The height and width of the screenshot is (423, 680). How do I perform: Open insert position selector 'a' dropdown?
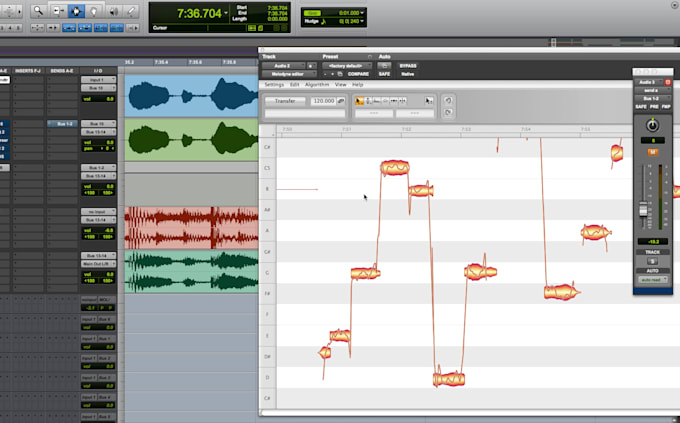point(311,66)
